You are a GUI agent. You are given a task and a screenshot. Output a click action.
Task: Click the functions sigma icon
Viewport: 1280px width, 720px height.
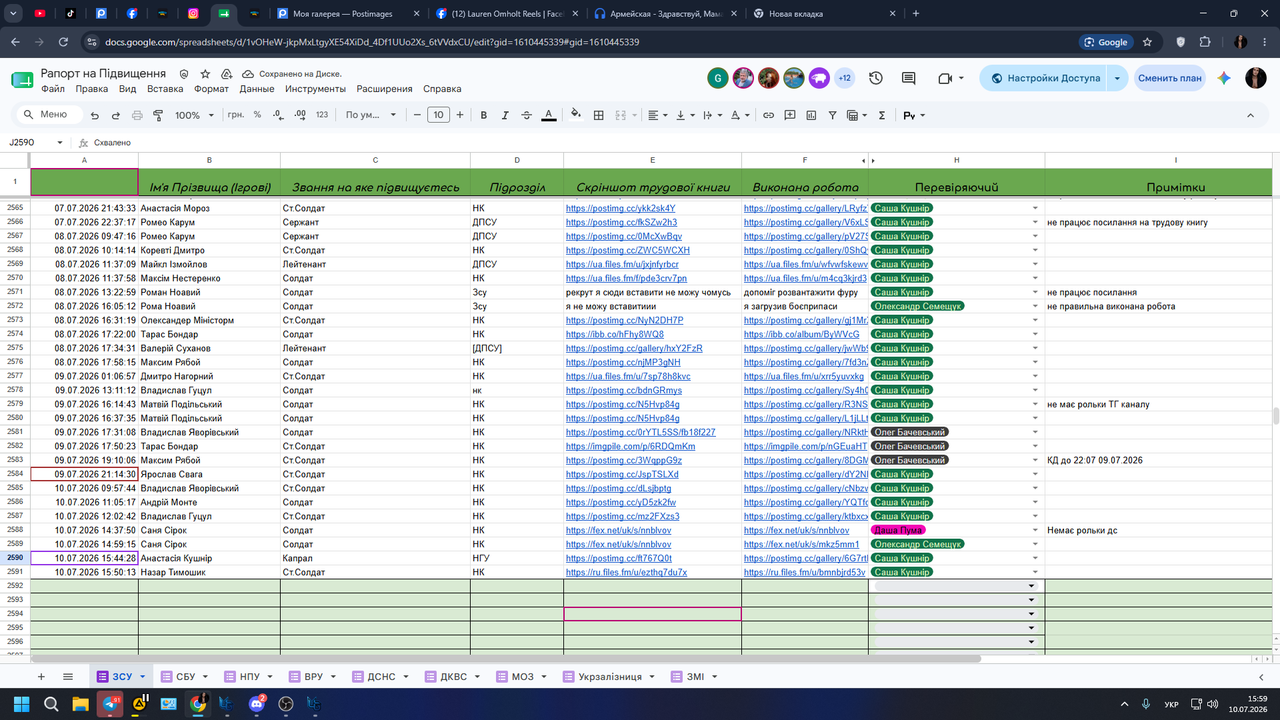(881, 115)
